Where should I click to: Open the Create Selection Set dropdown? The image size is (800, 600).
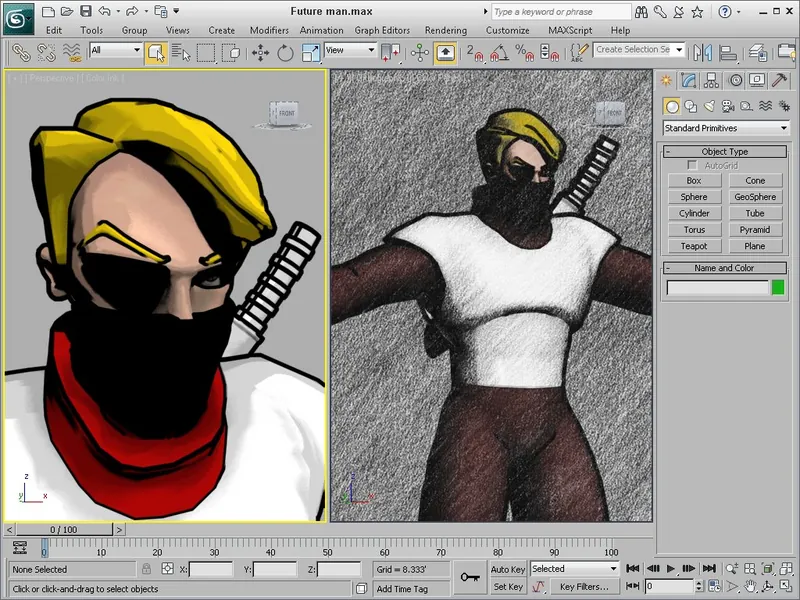680,49
